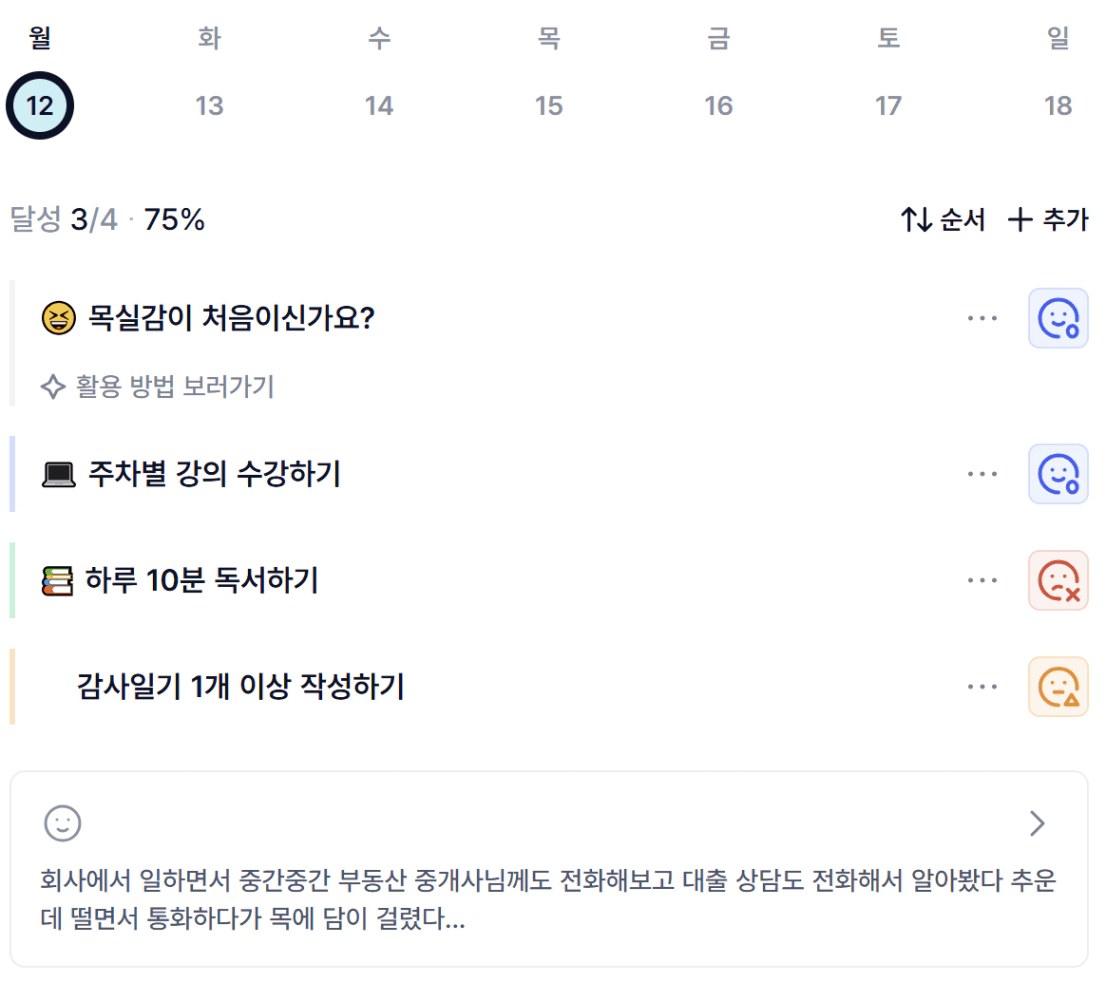
Task: Click the laptop emoji beside 주차별 강의 수강하기
Action: point(59,475)
